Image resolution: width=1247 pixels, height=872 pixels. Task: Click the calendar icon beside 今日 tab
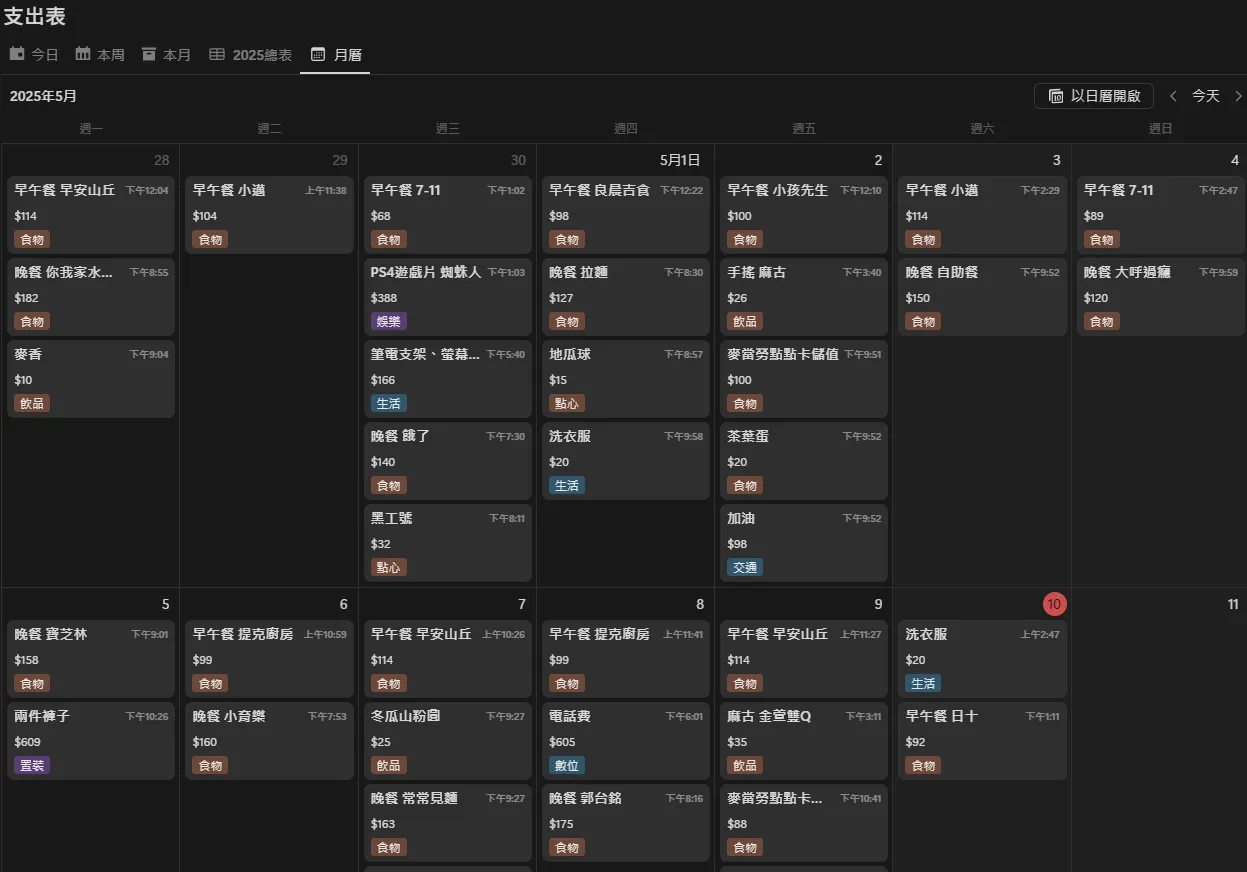tap(17, 54)
